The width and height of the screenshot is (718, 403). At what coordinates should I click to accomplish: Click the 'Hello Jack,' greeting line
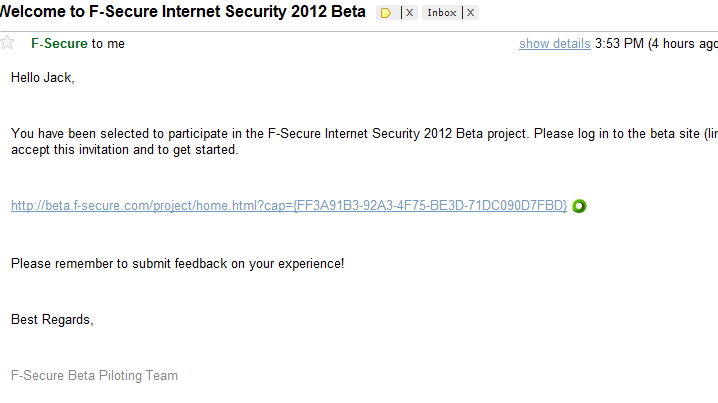pos(43,77)
